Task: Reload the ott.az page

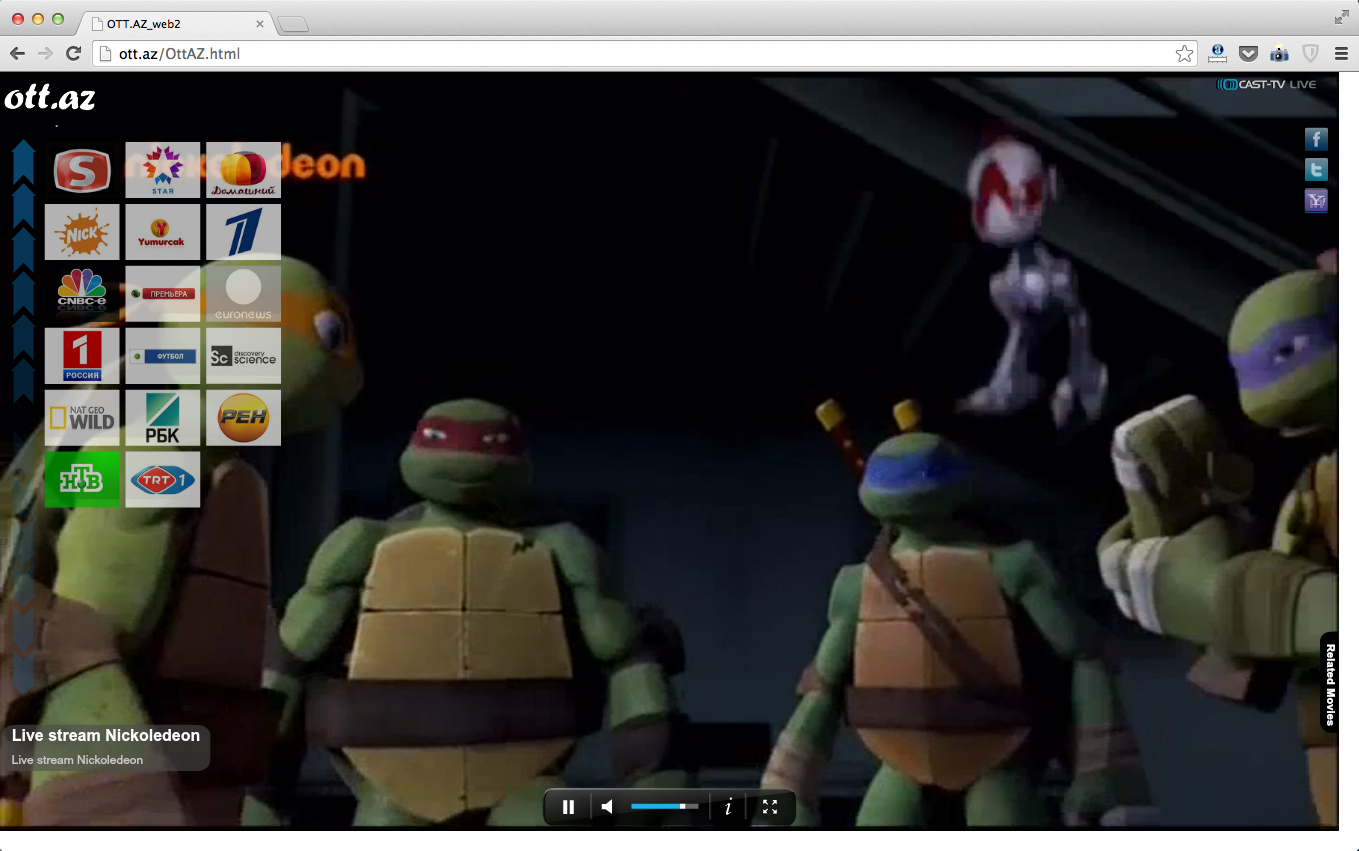Action: 73,54
